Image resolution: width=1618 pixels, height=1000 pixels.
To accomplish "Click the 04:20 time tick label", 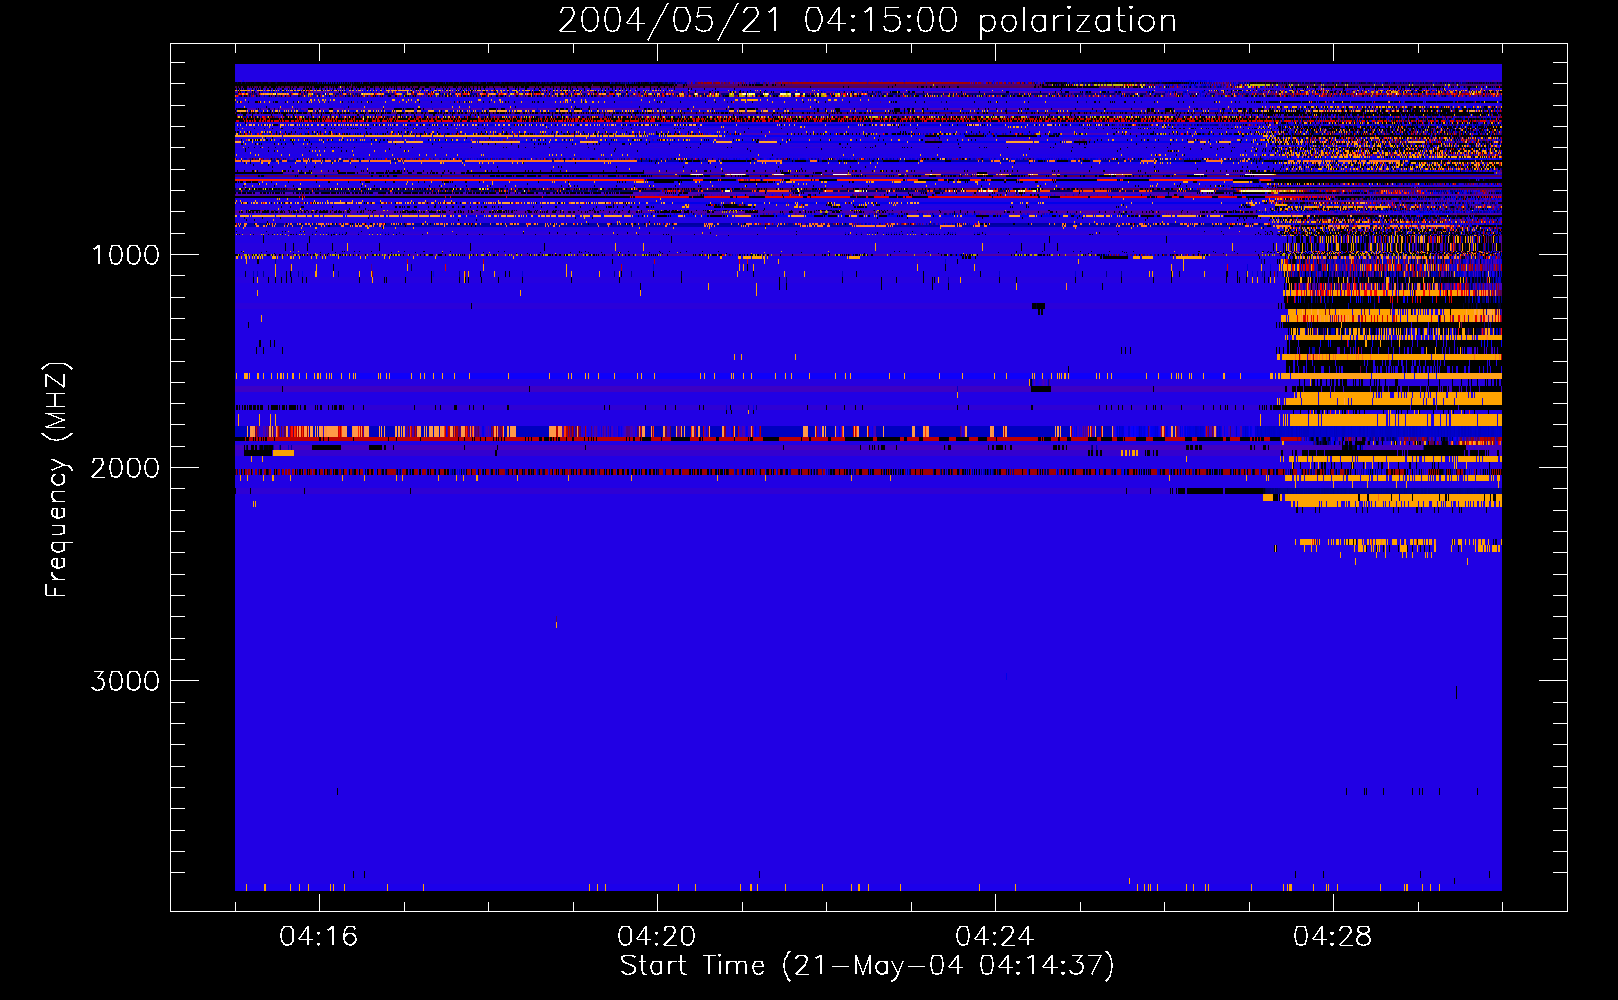I will coord(657,937).
